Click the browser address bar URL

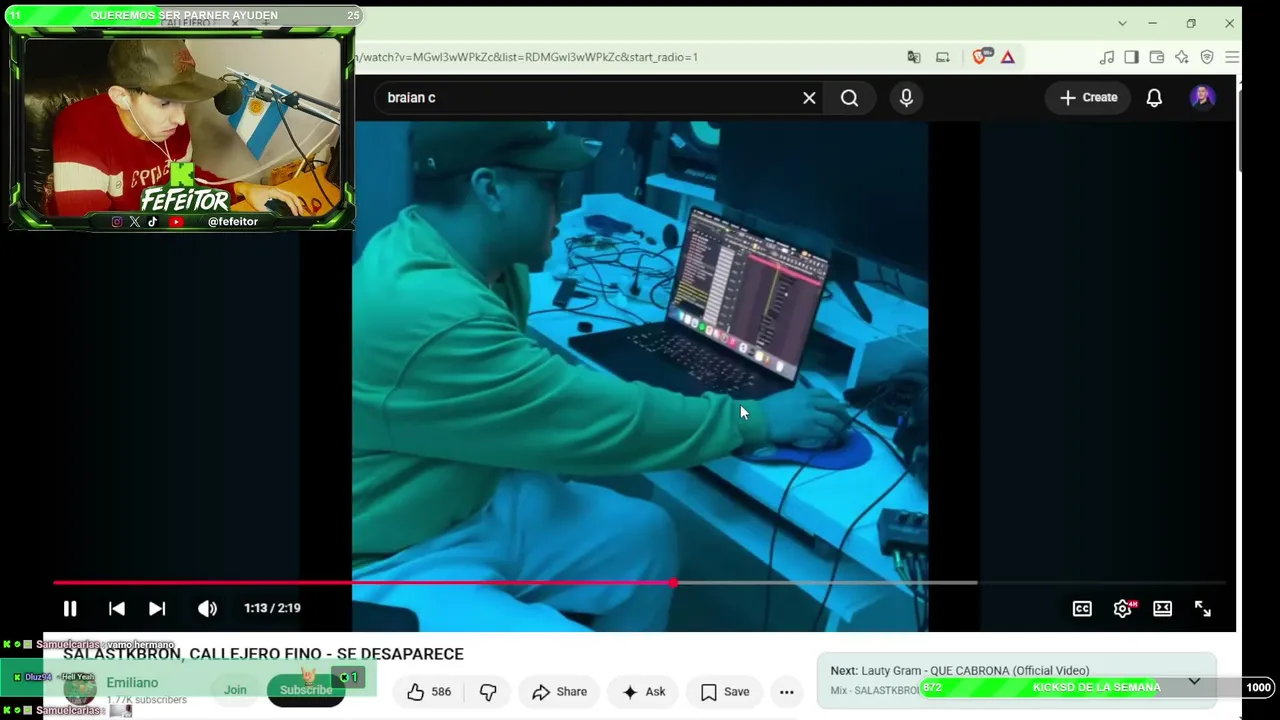(526, 57)
